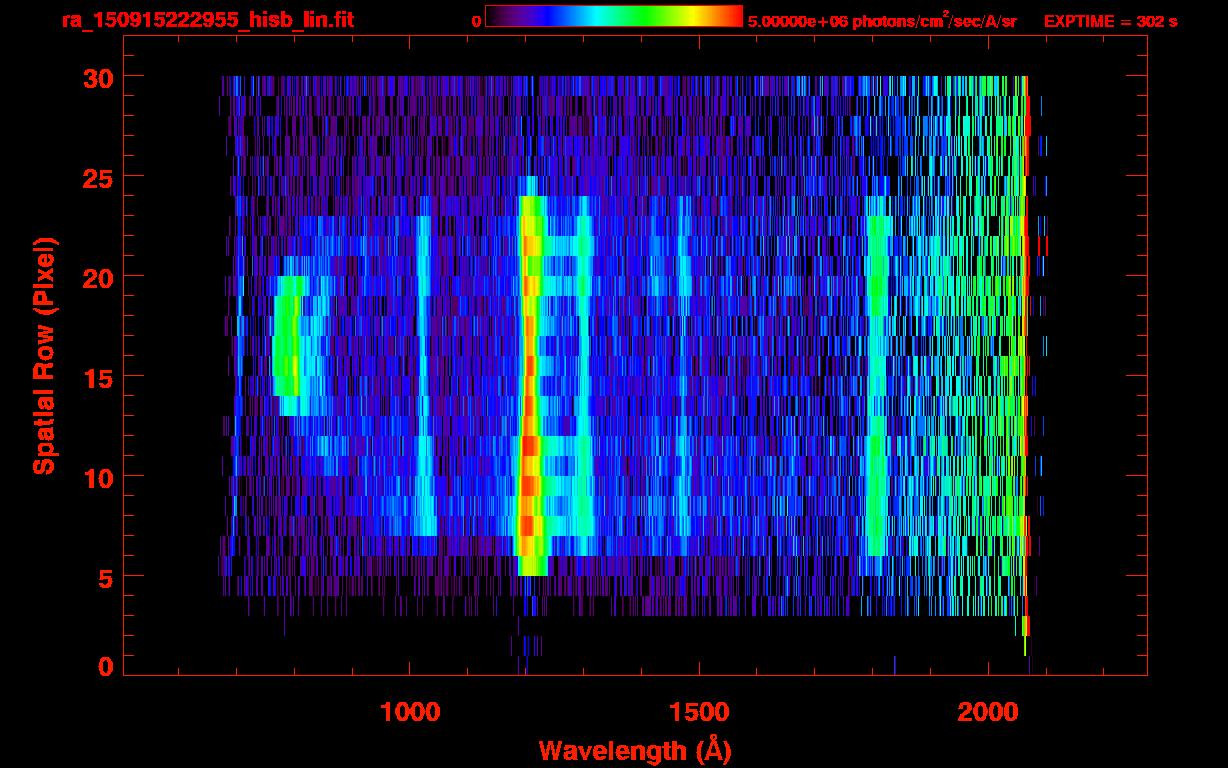Select the 5.00000e+06 photons maximum label
Viewport: 1228px width, 768px height.
(x=881, y=21)
